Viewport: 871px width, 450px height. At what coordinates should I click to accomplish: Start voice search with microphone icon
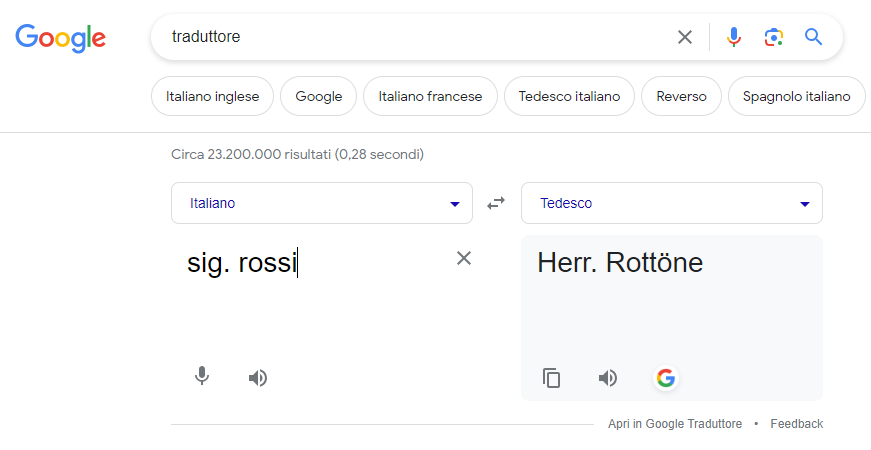click(734, 37)
